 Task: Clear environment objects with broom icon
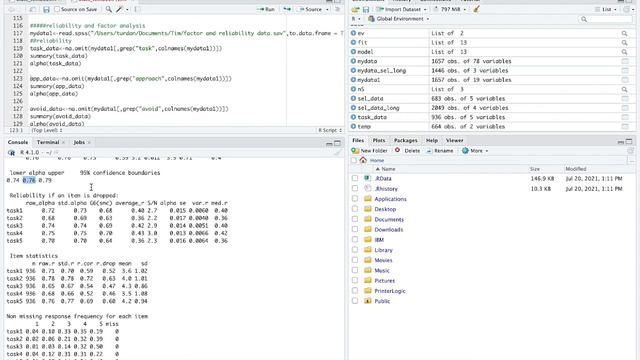pos(476,9)
